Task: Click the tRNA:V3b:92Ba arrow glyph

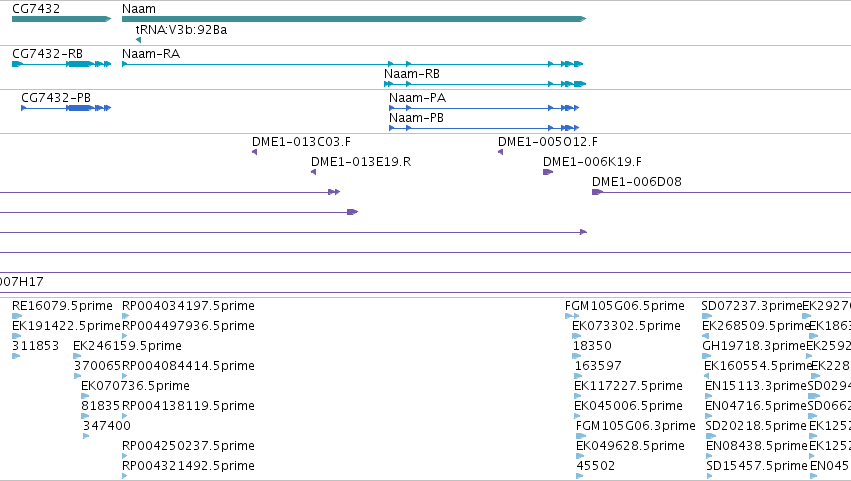Action: point(138,40)
